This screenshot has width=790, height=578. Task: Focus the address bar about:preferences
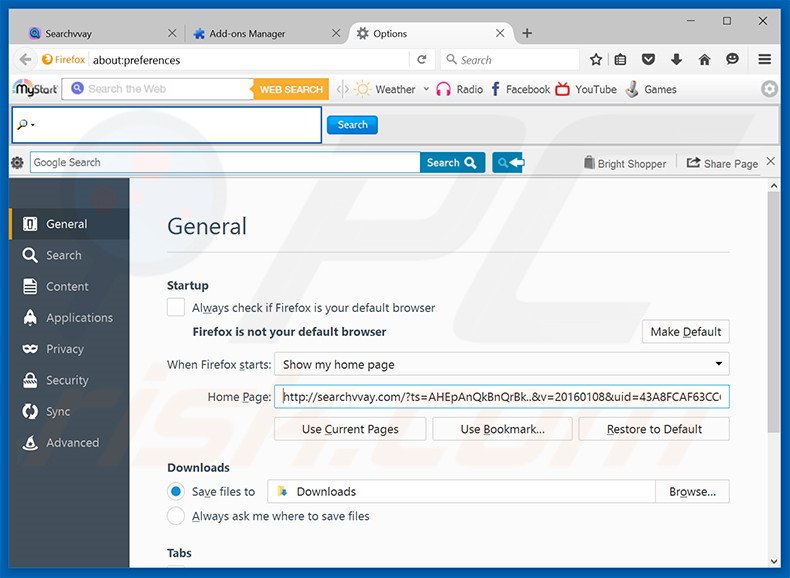249,60
